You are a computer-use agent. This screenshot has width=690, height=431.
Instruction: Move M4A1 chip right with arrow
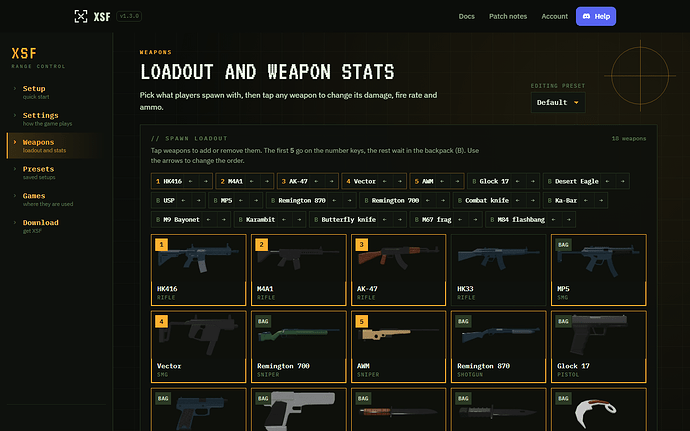coord(267,181)
